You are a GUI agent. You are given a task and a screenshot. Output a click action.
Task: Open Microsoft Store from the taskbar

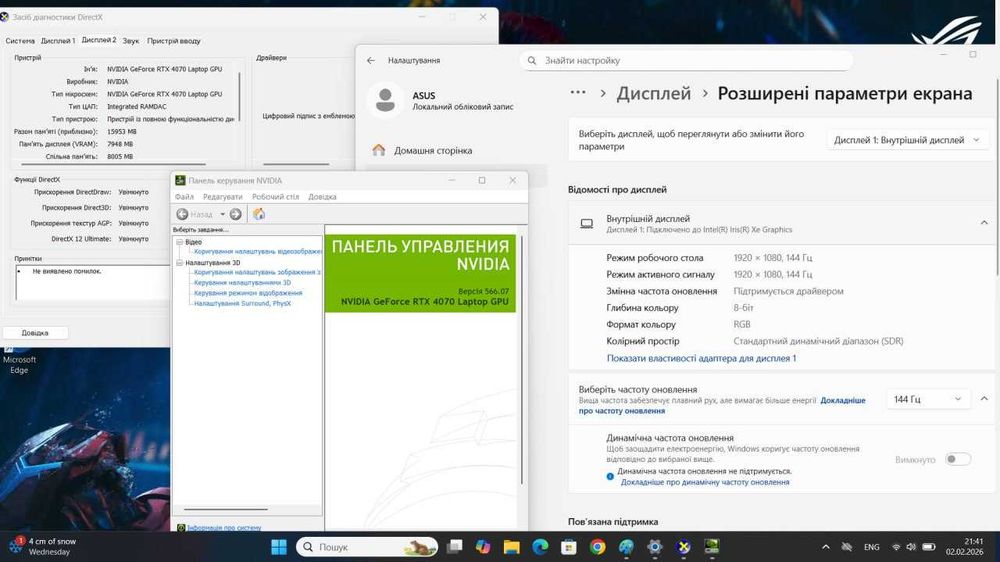(x=569, y=547)
